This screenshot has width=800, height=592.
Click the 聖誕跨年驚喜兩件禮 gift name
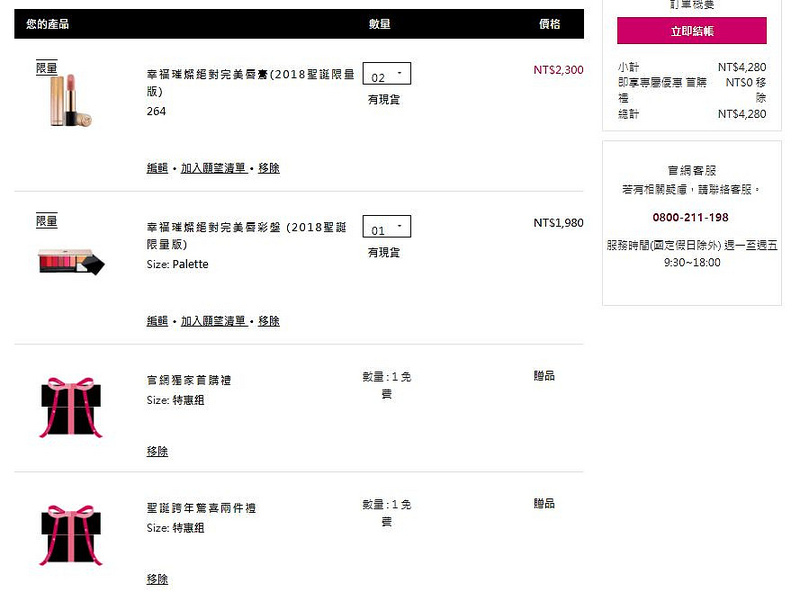coord(201,508)
